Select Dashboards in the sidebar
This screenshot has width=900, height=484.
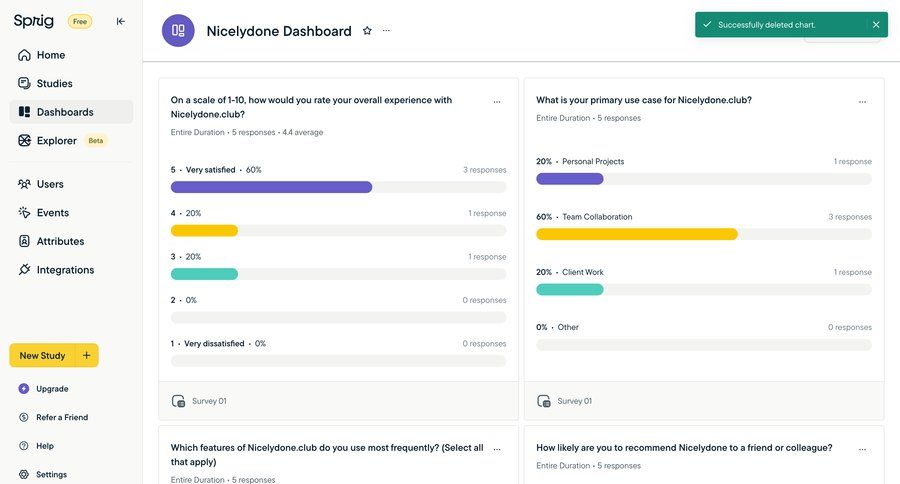pyautogui.click(x=64, y=112)
